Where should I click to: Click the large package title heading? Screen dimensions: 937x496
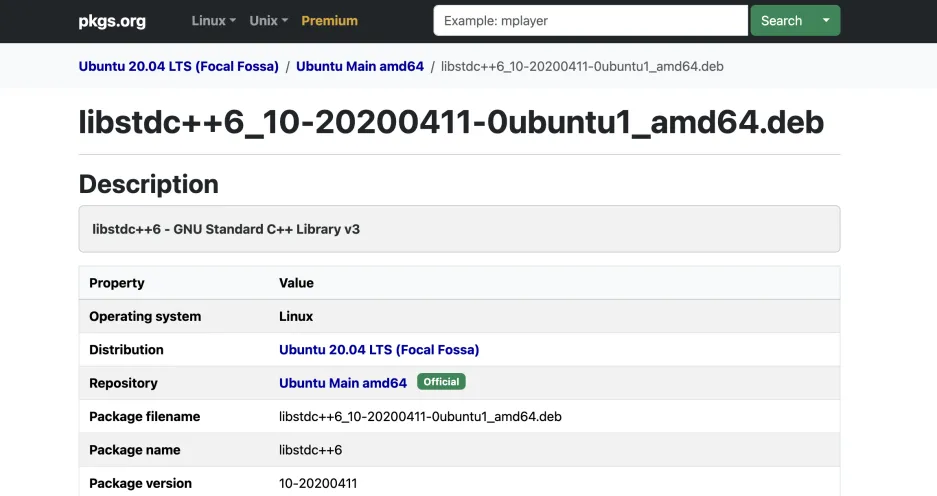click(451, 121)
